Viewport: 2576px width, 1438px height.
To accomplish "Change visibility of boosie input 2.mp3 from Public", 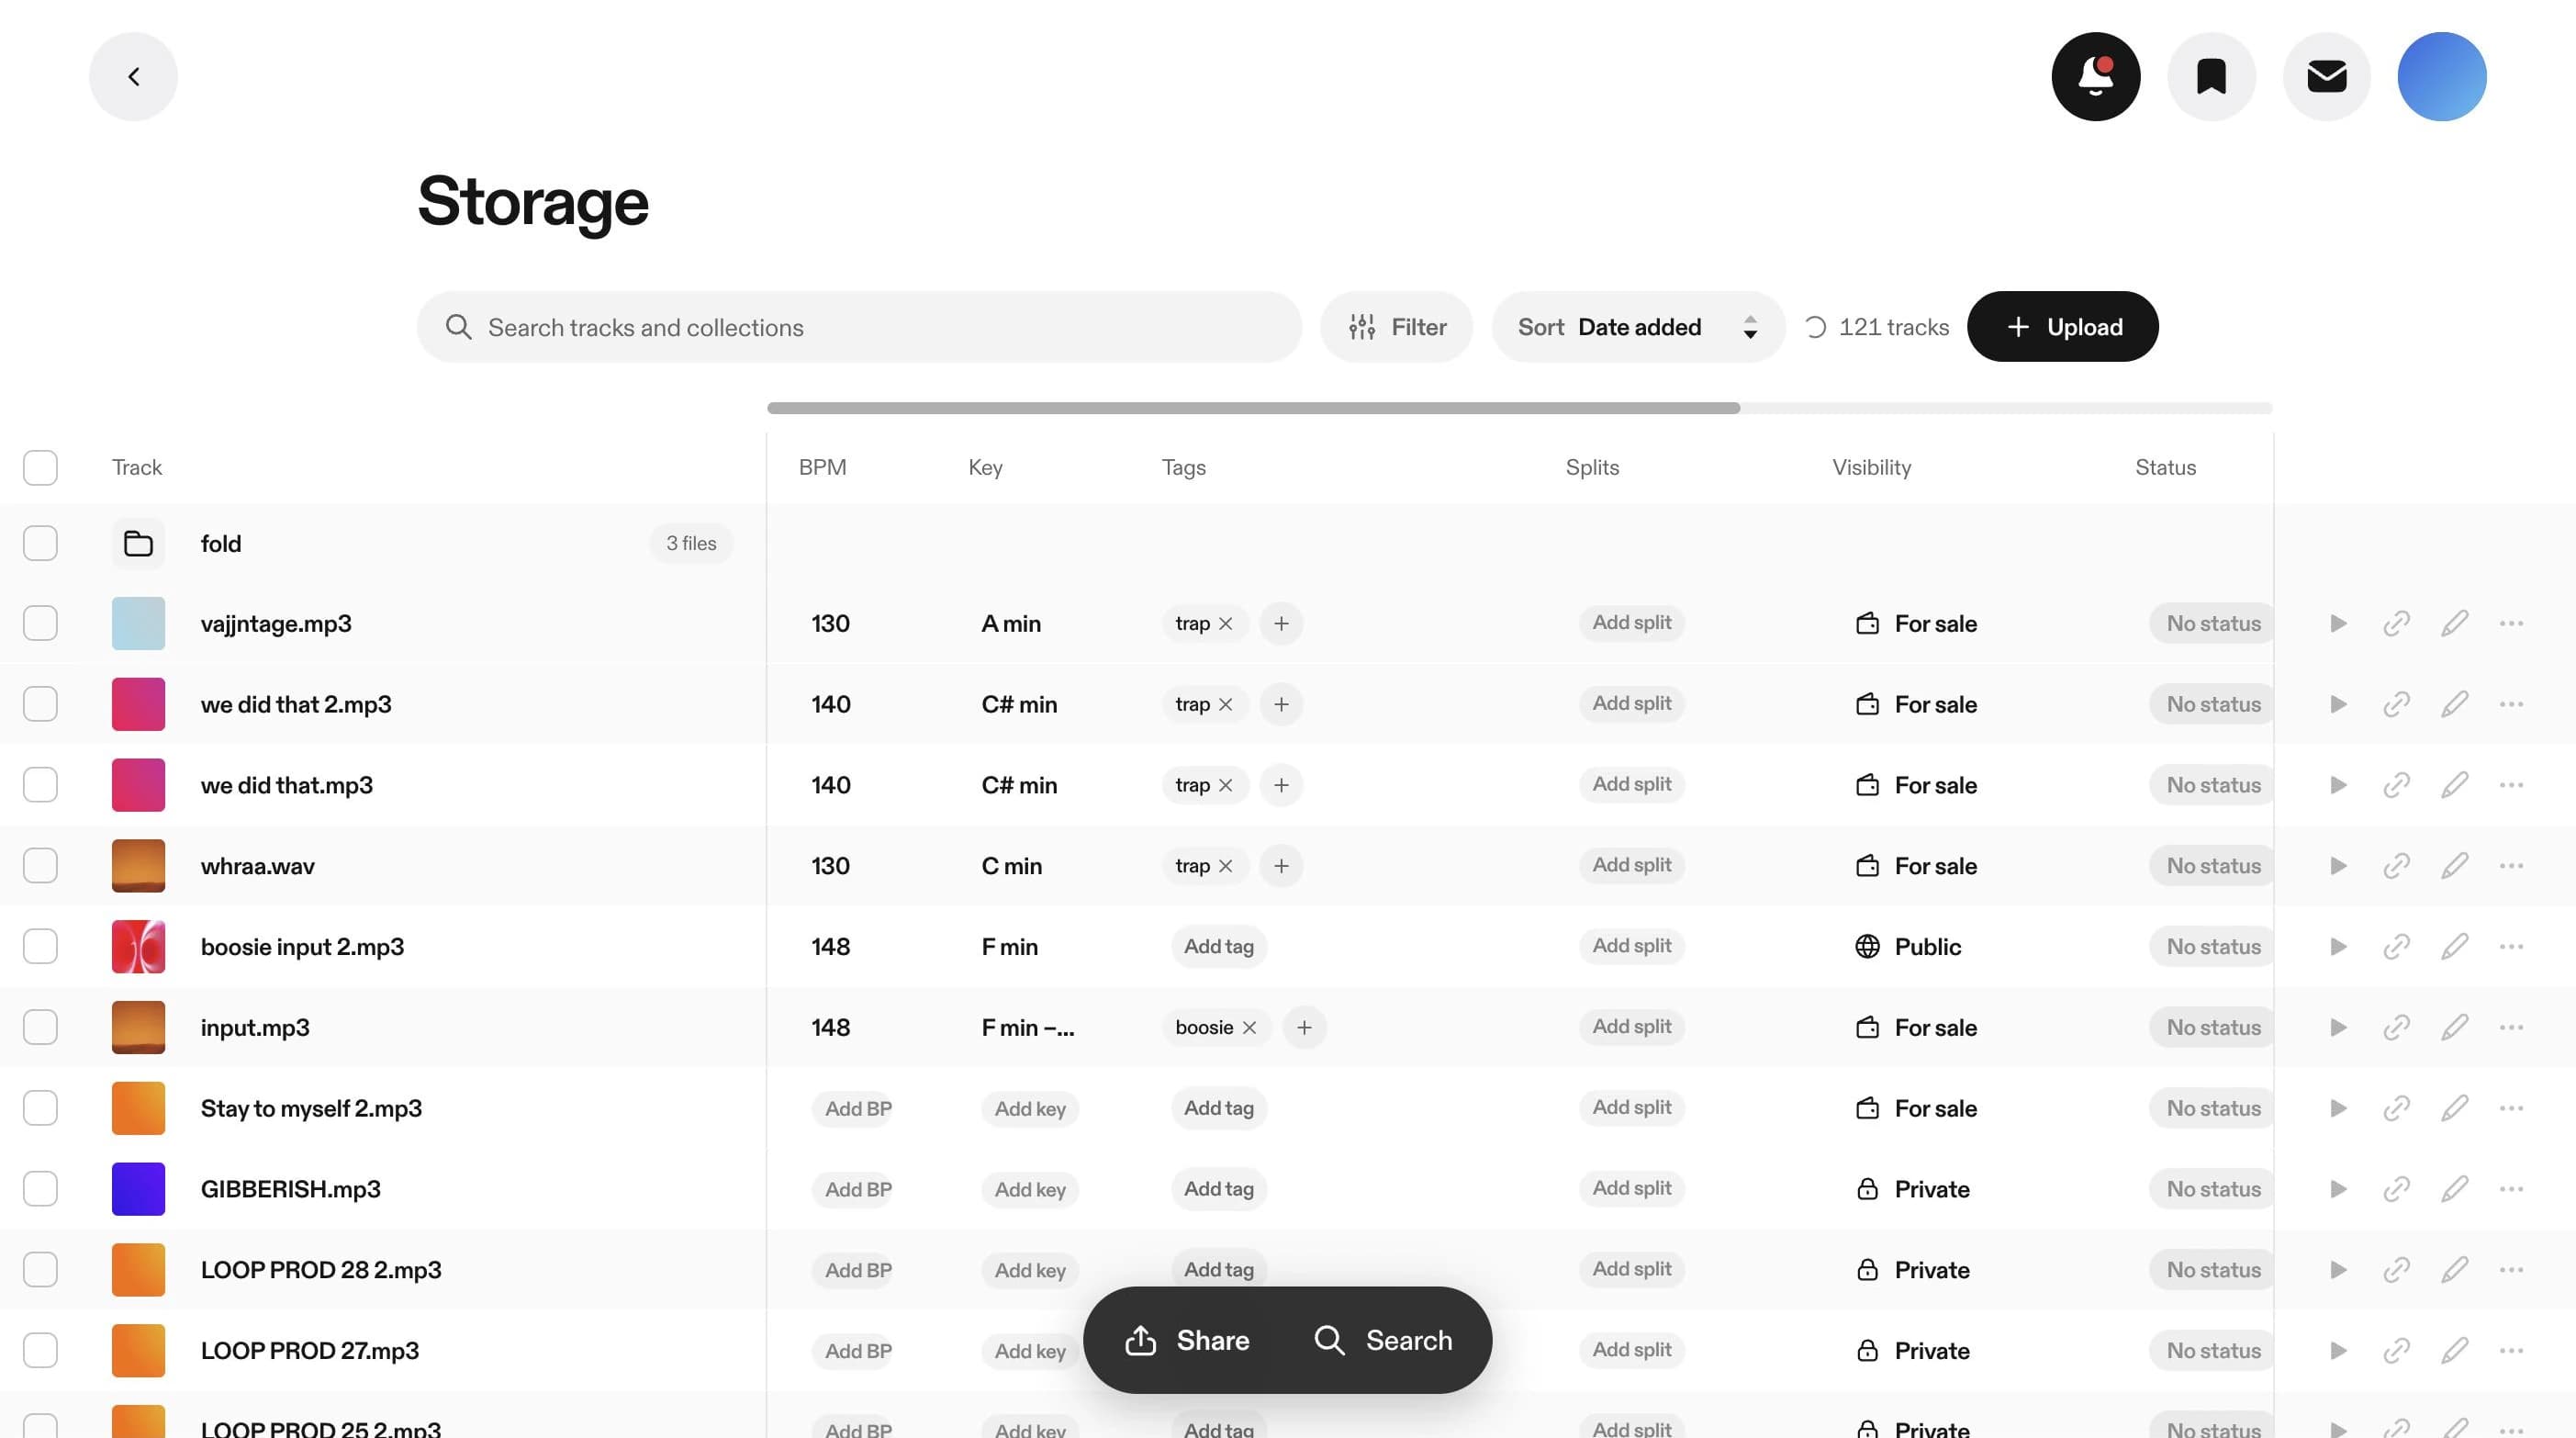I will [x=1907, y=946].
